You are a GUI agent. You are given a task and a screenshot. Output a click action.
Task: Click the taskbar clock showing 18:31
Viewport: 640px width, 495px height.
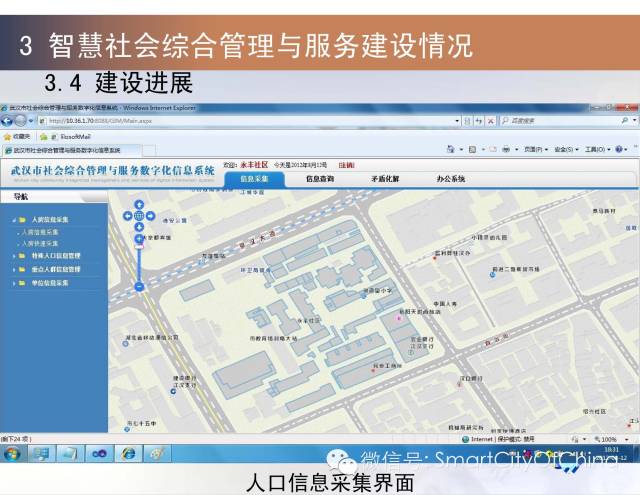[612, 450]
